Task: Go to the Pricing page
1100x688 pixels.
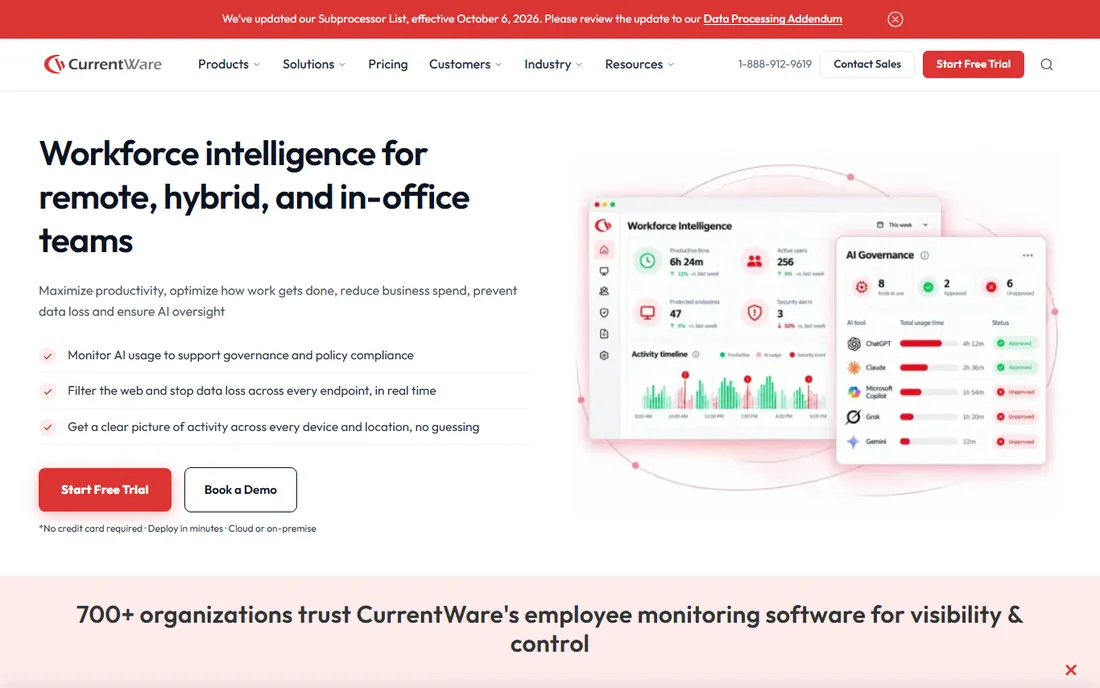Action: pos(387,64)
